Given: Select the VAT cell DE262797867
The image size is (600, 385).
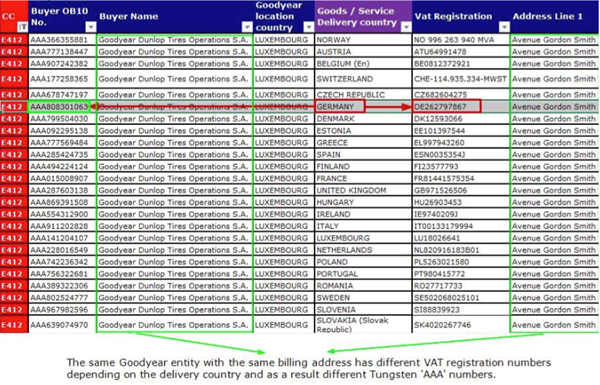Looking at the screenshot, I should tap(447, 107).
